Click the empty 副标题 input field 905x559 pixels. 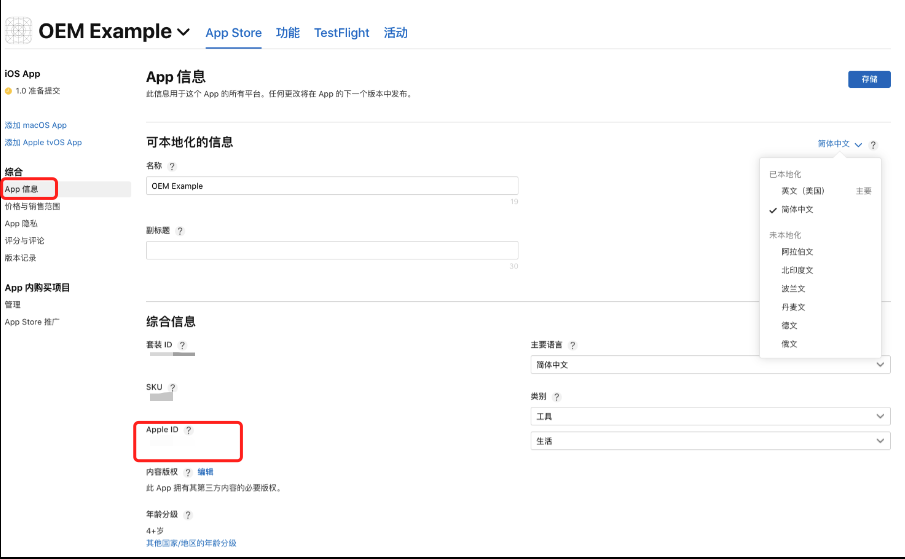pyautogui.click(x=332, y=250)
